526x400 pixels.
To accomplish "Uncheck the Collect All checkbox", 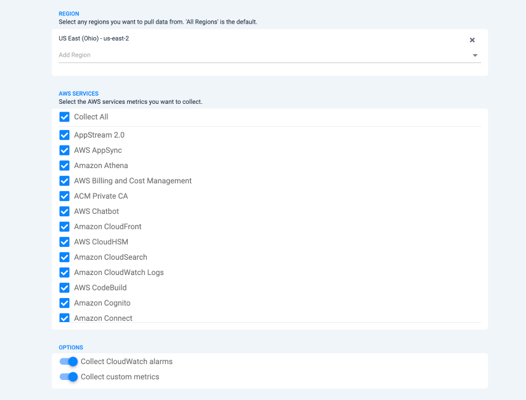I will [64, 117].
